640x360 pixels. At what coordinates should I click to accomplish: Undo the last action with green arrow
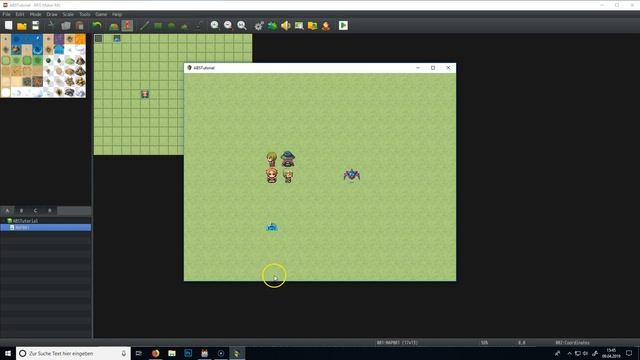tap(97, 25)
